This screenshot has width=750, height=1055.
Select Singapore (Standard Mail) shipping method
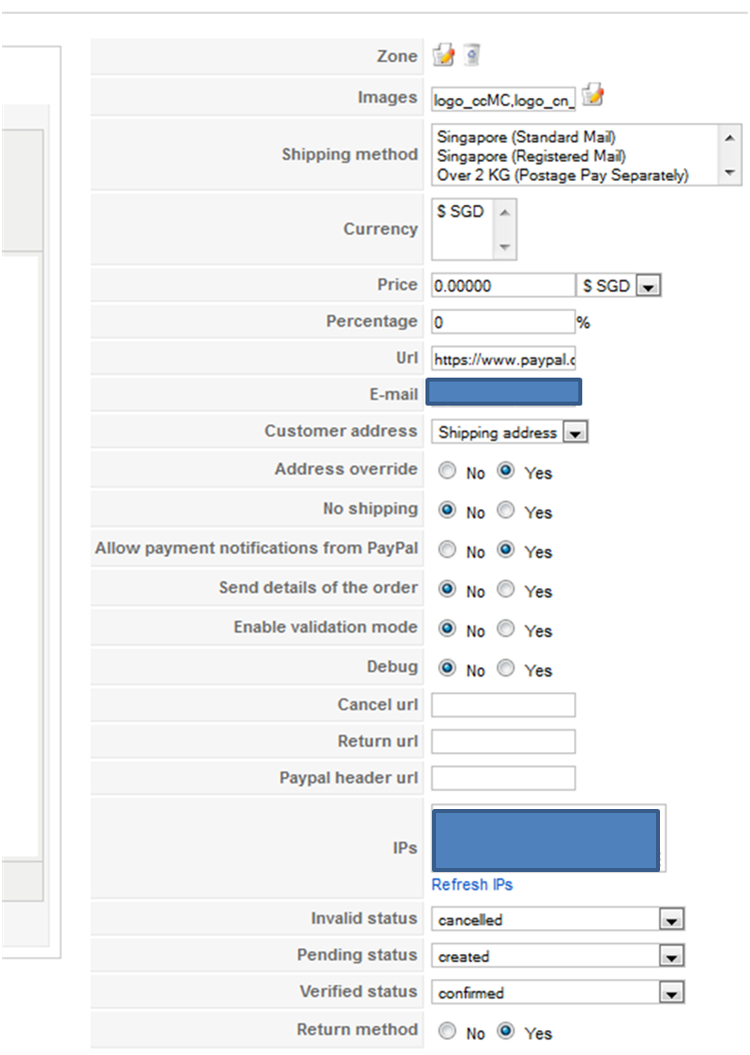tap(526, 137)
